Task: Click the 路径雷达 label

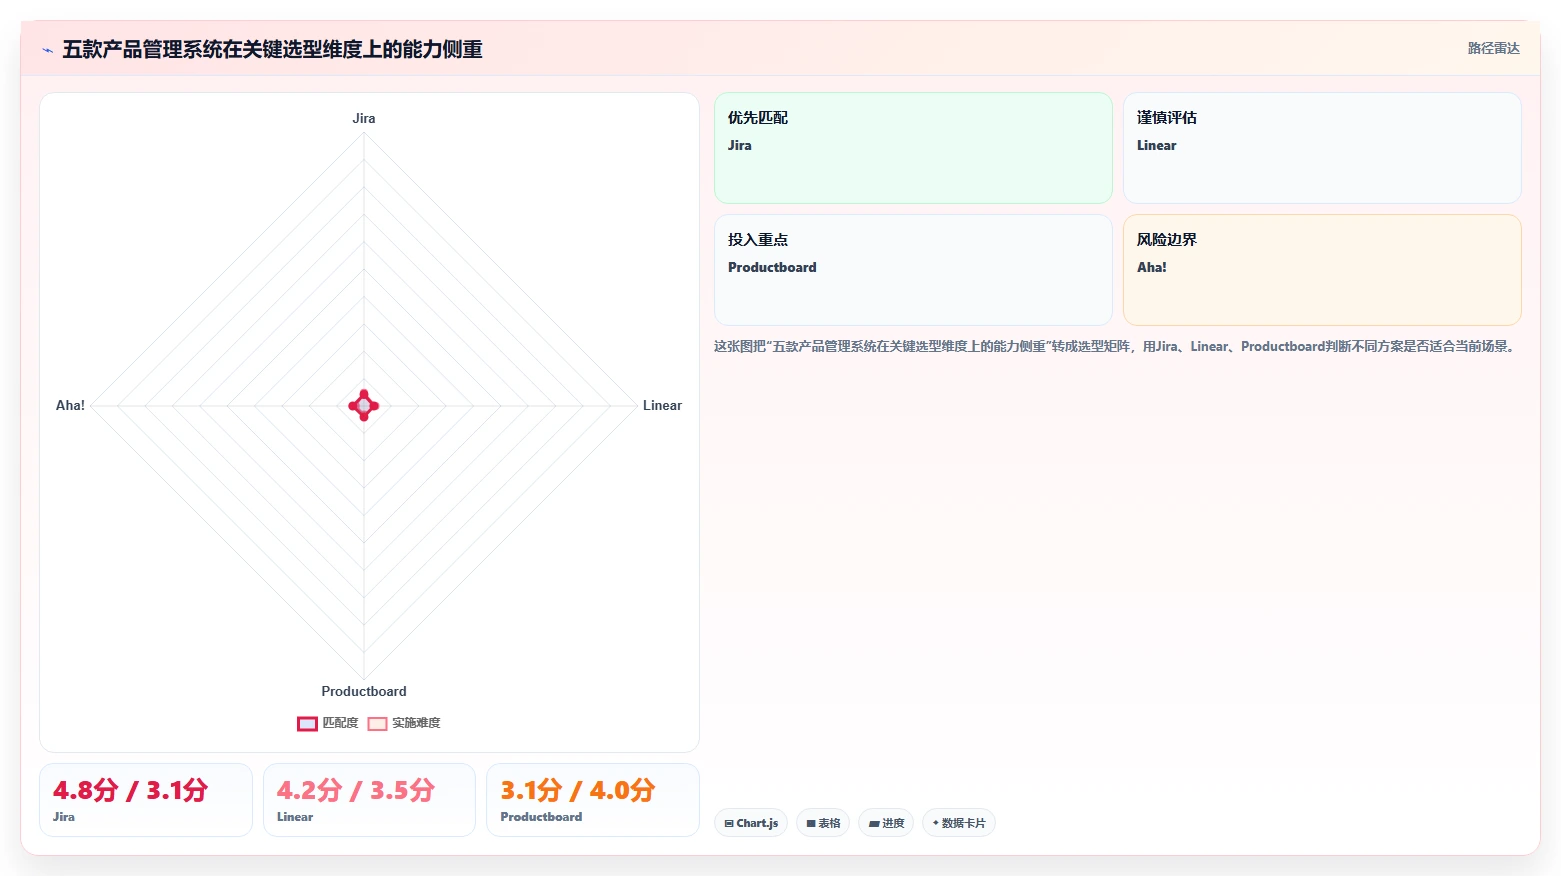Action: (1493, 48)
